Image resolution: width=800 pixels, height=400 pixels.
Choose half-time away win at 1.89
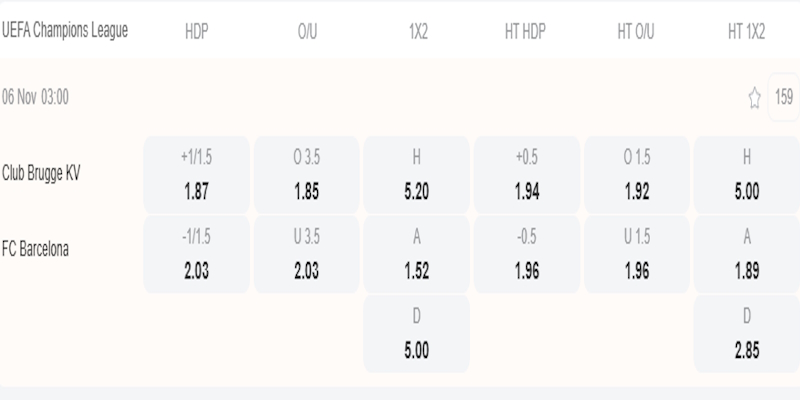coord(746,254)
